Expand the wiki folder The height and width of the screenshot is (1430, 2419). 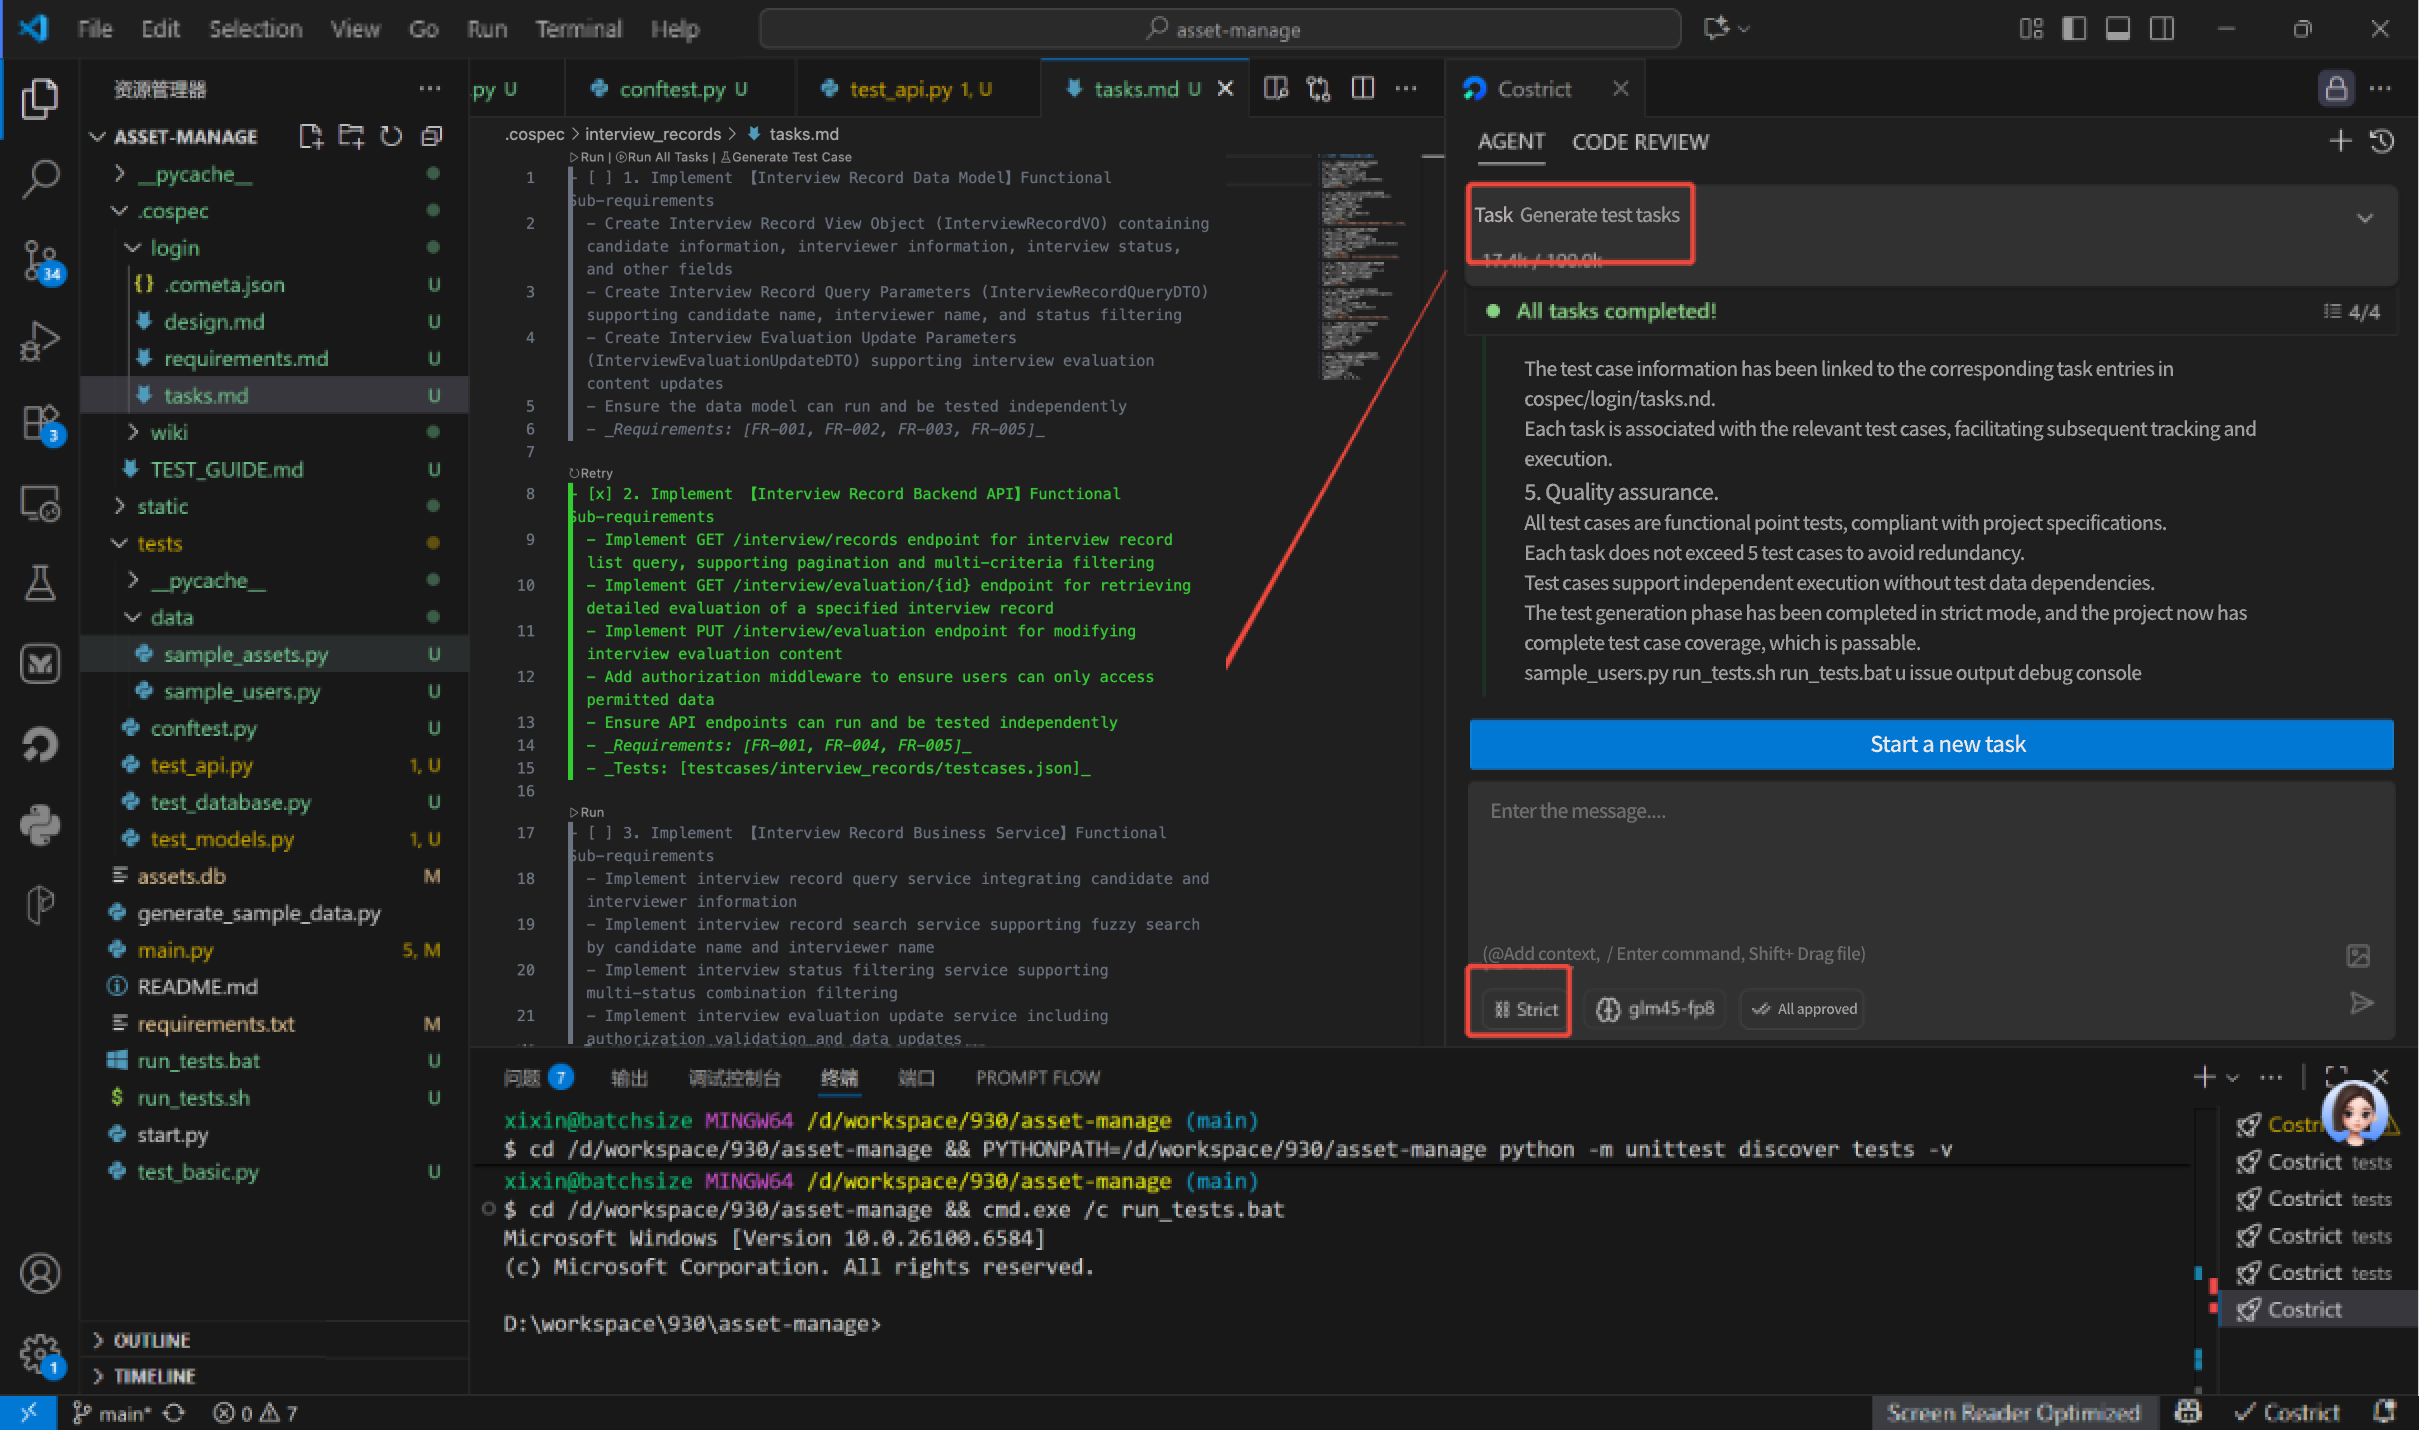tap(168, 432)
